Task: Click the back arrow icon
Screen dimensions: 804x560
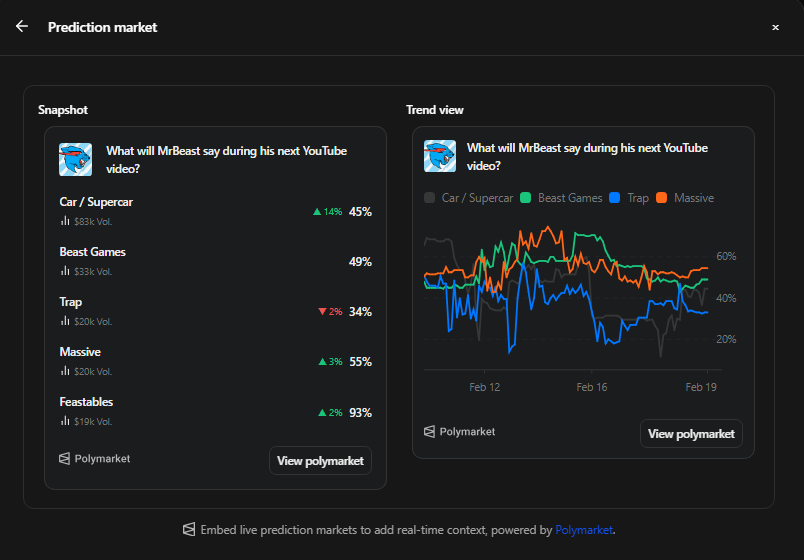Action: 22,27
